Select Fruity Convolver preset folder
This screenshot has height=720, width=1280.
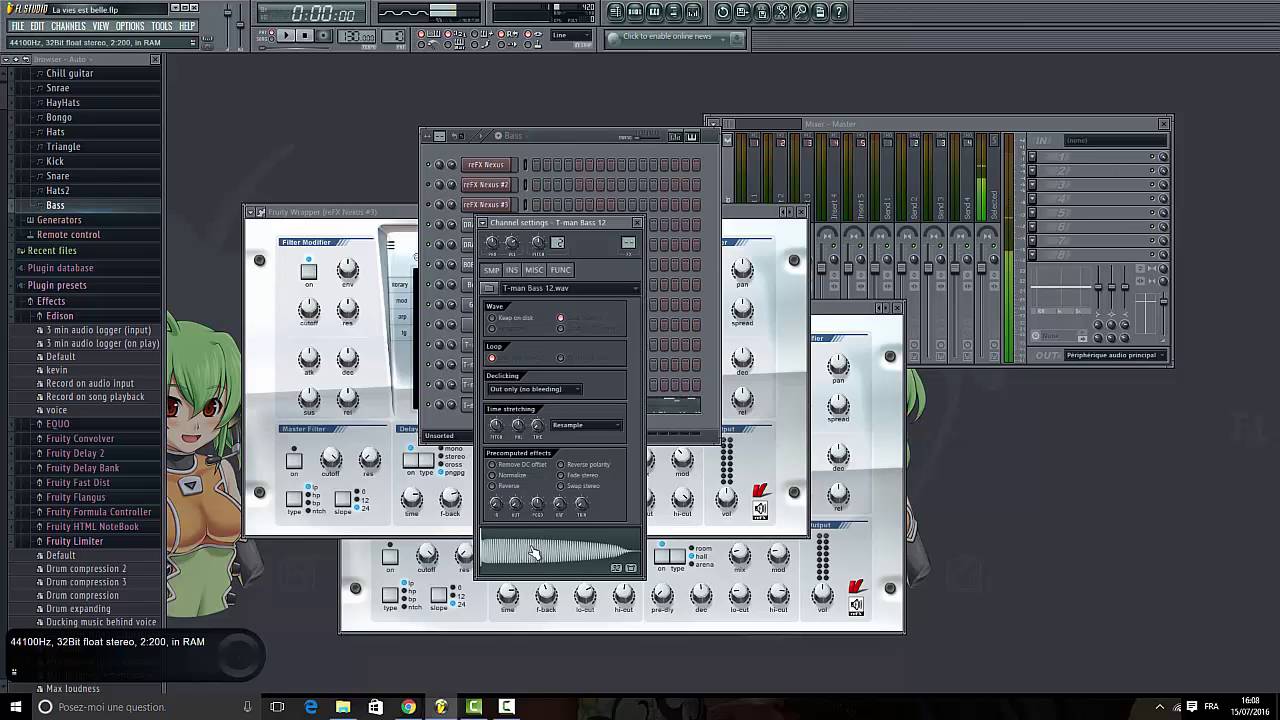(x=80, y=439)
